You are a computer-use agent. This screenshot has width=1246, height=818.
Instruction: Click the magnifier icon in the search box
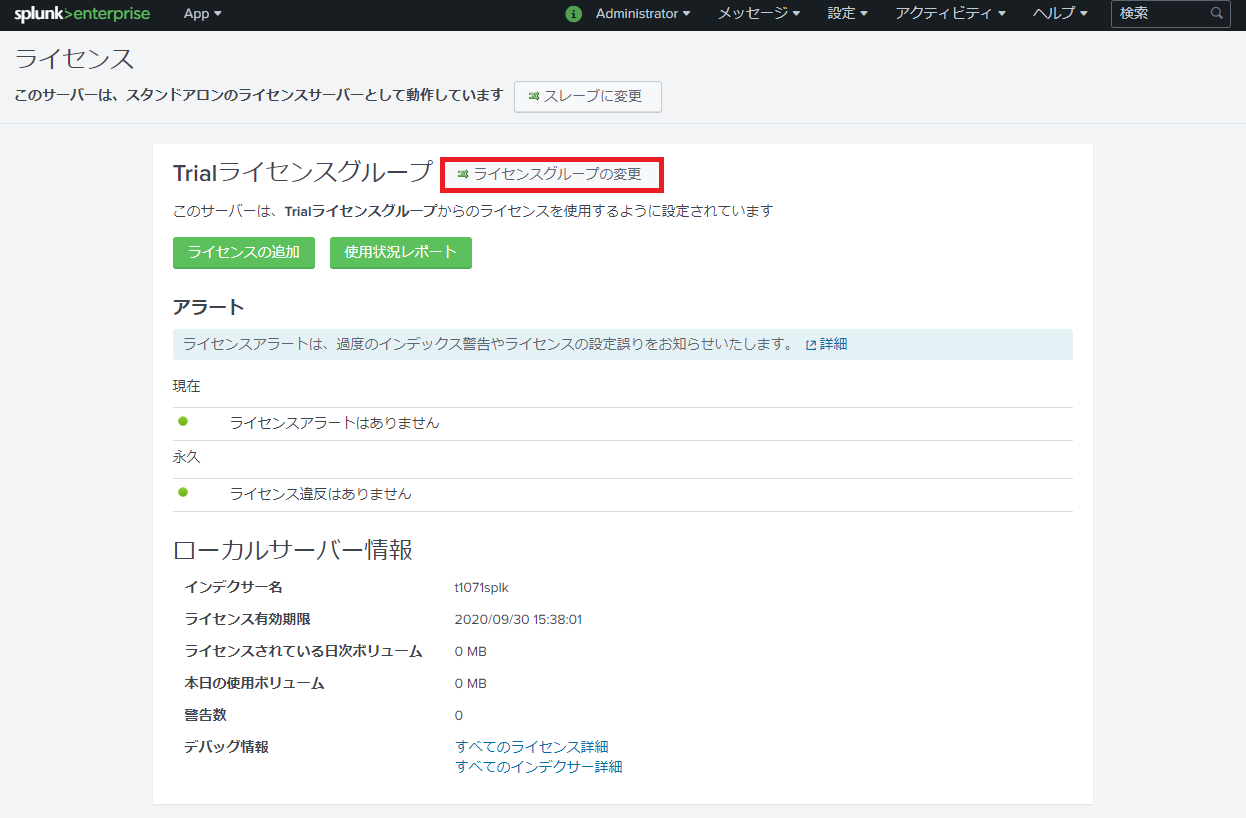pos(1215,14)
